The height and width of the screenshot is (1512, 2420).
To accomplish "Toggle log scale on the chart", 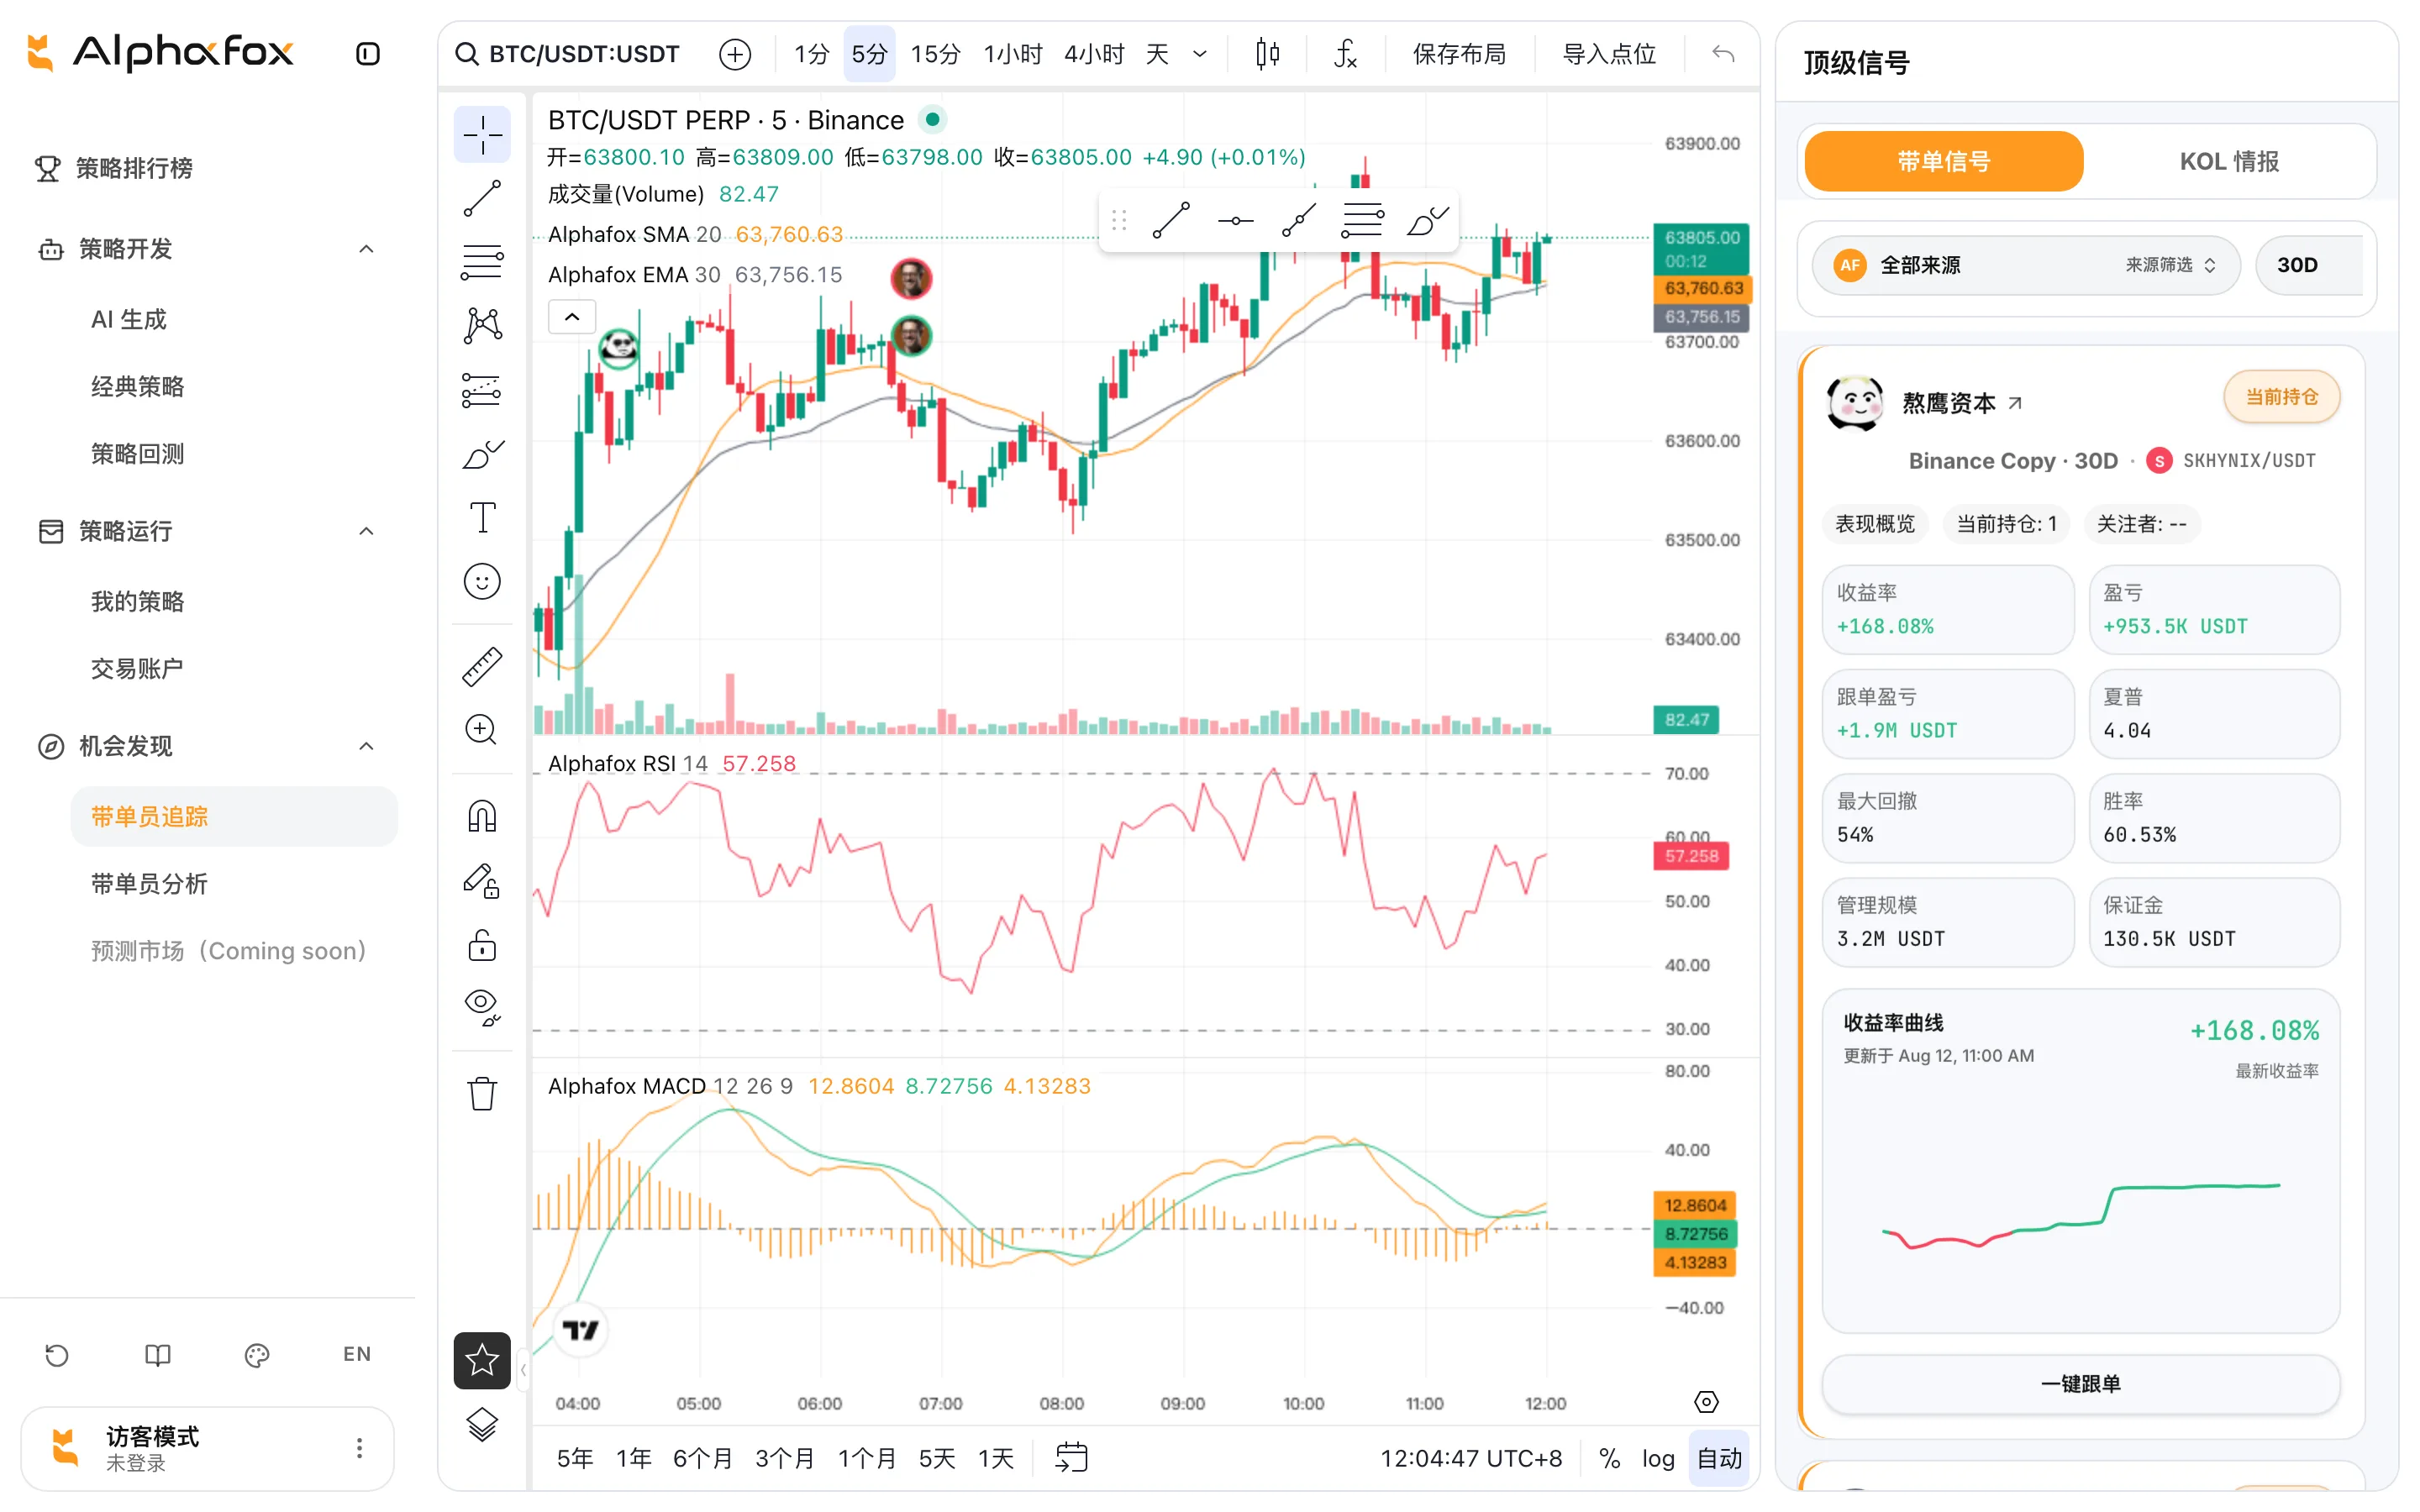I will coord(1658,1458).
